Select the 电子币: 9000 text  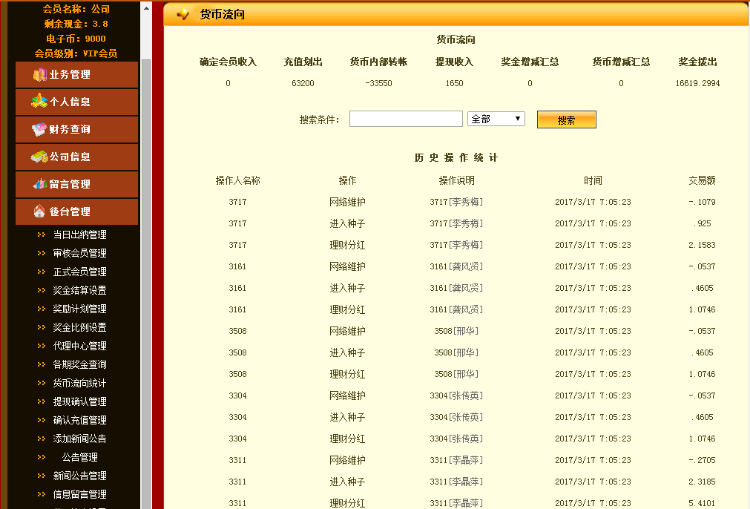[x=76, y=39]
